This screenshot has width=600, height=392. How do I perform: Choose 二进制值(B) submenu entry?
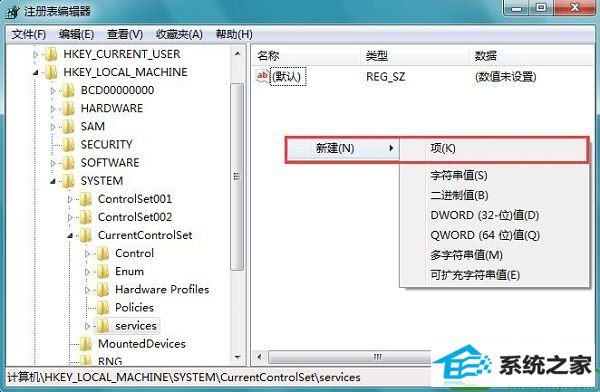(x=459, y=195)
